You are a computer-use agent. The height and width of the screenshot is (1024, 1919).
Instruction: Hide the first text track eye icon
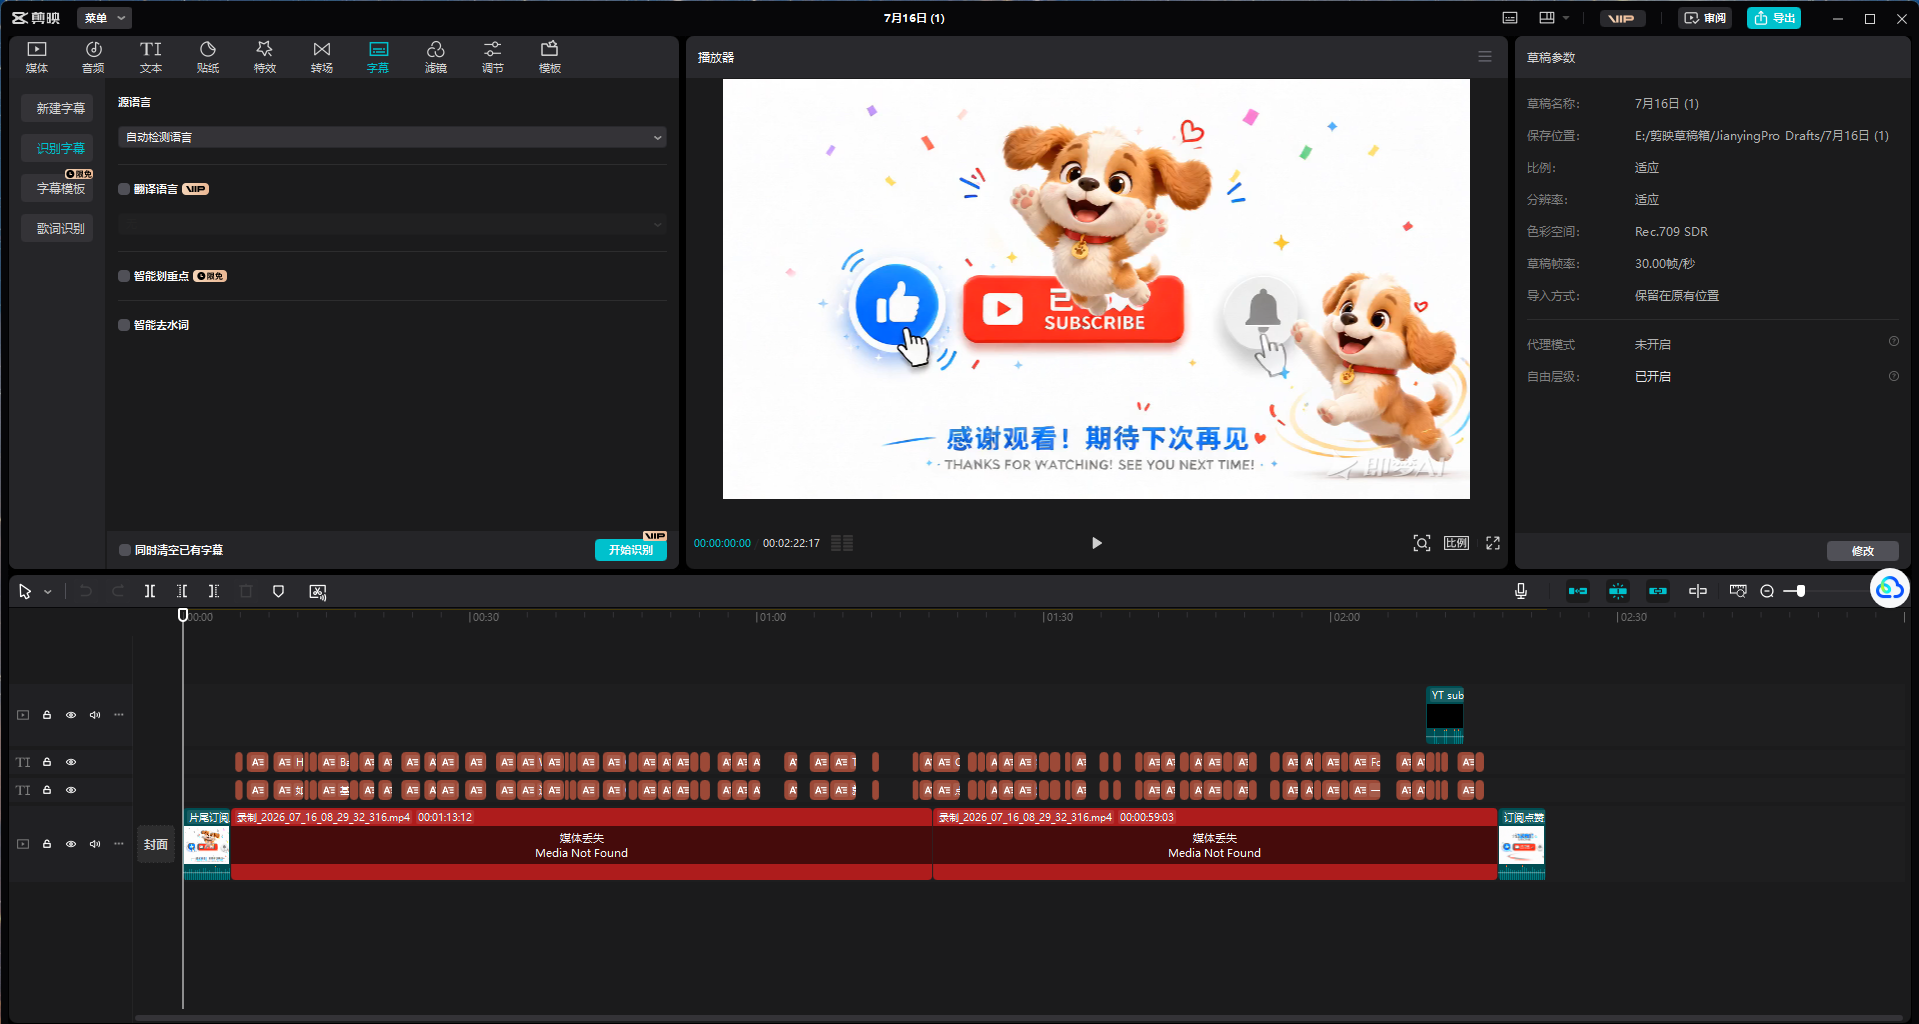click(71, 762)
